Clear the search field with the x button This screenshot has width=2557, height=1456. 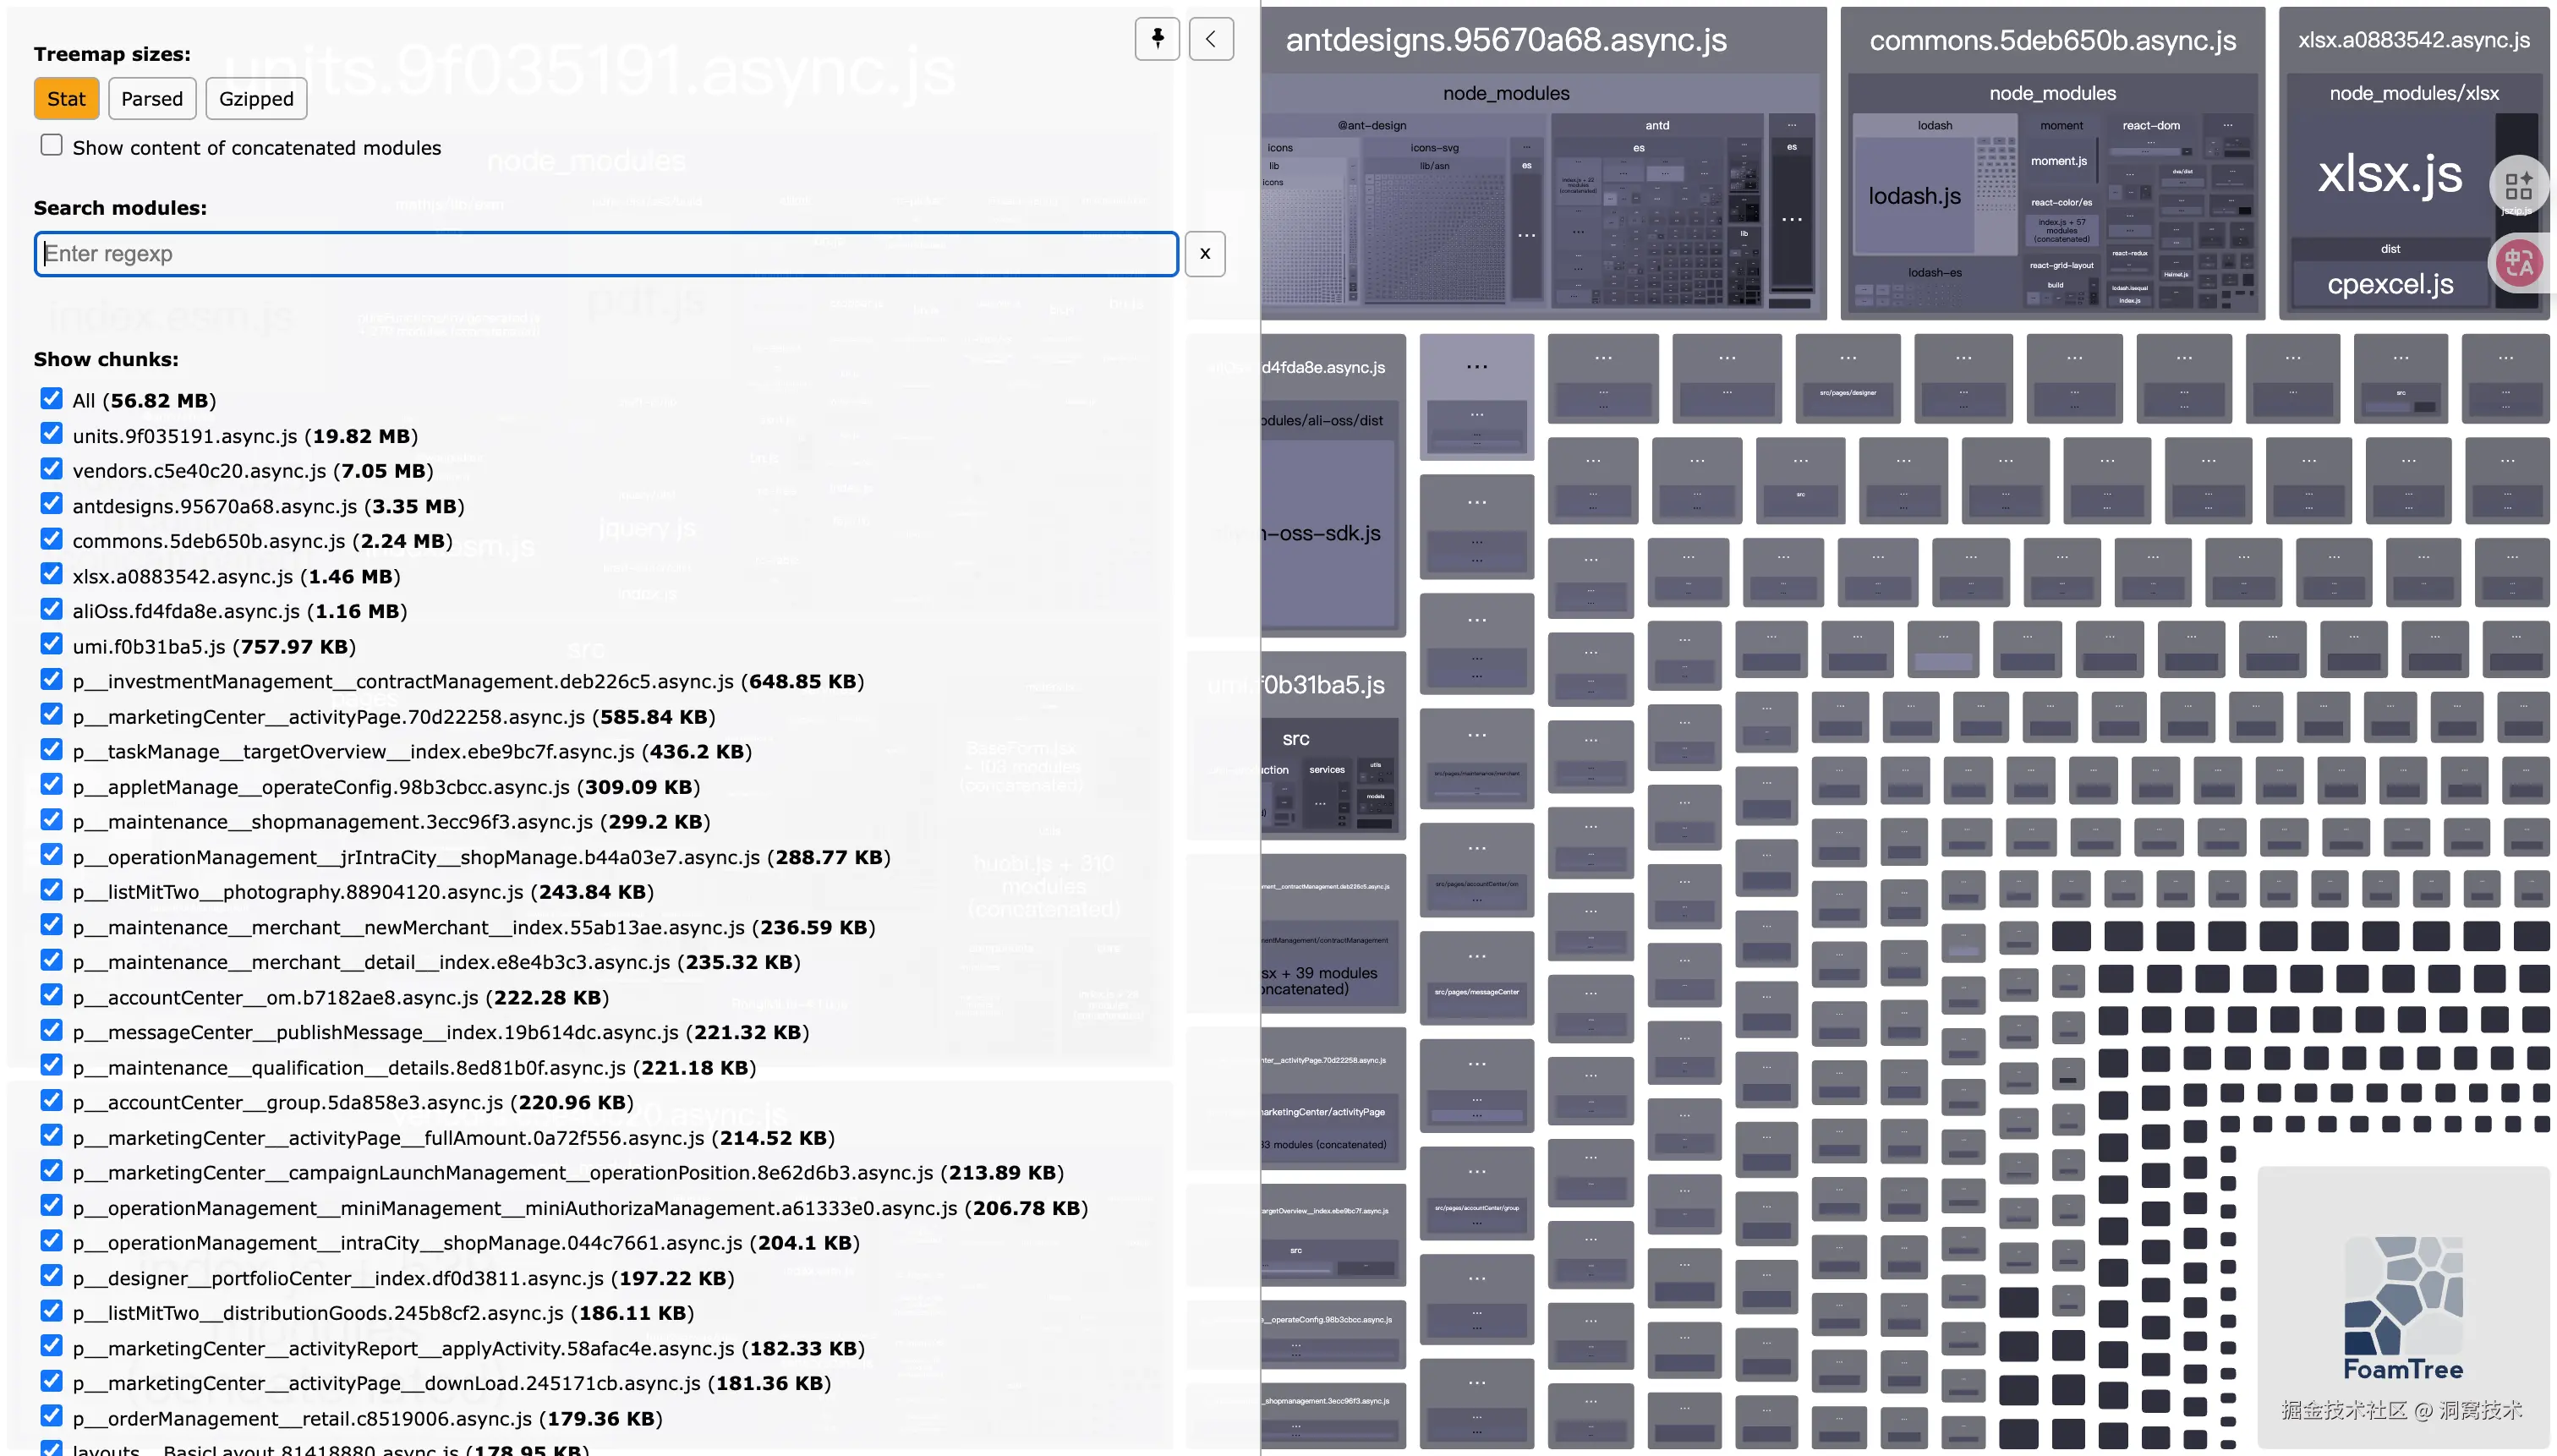point(1204,254)
